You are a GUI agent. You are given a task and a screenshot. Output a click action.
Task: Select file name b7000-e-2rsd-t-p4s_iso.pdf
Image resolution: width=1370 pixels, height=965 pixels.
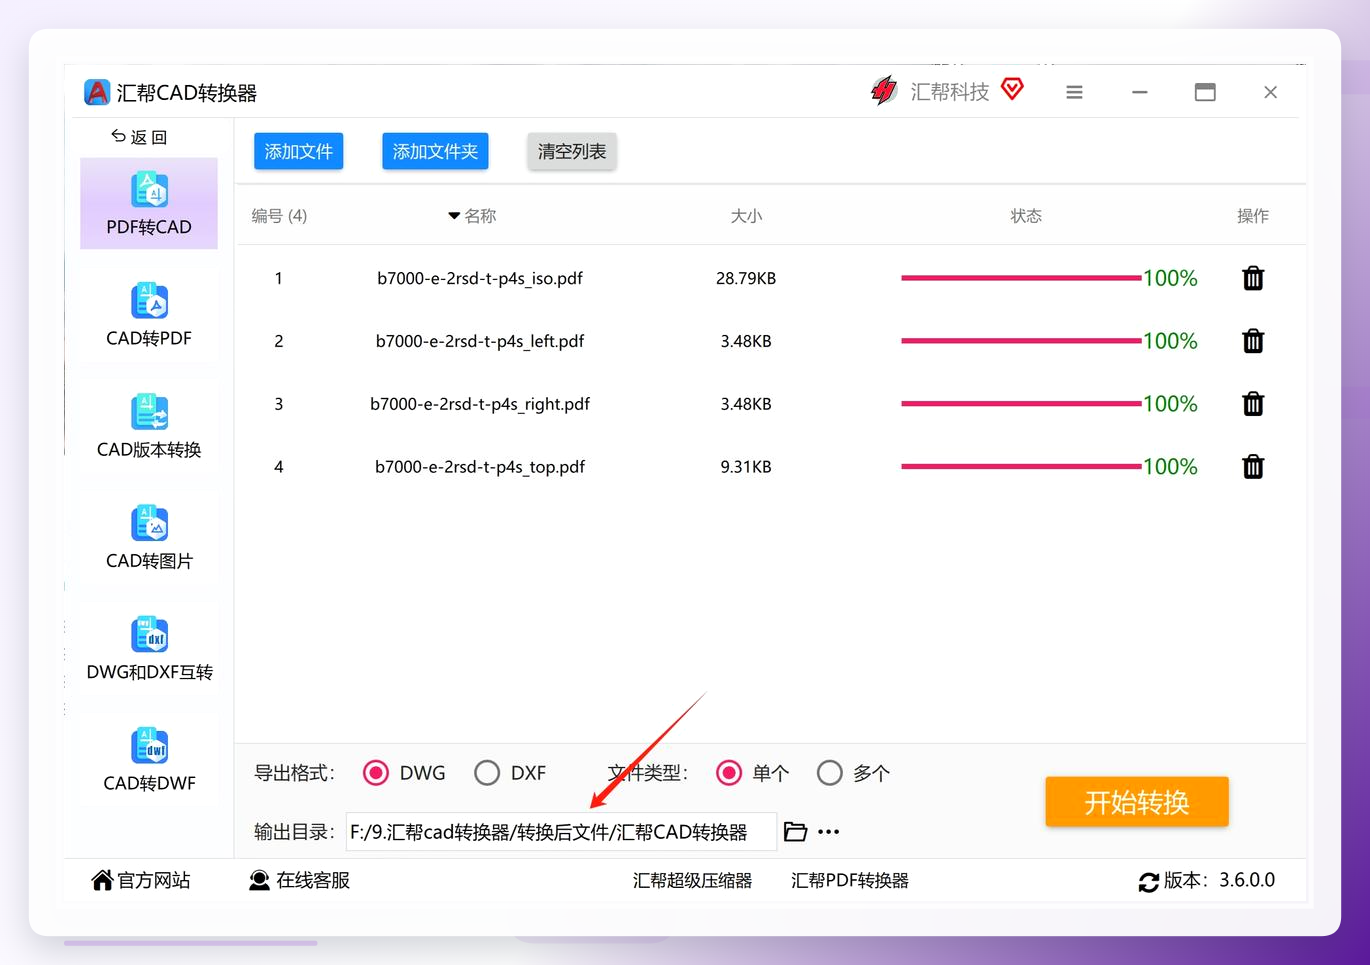[x=480, y=278]
